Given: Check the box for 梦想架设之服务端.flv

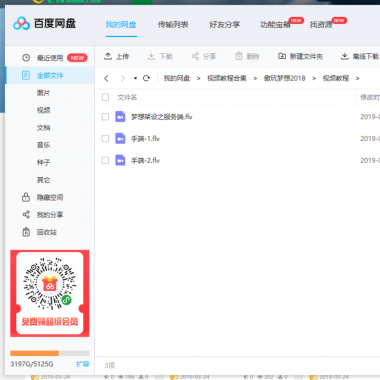Looking at the screenshot, I should click(x=105, y=117).
